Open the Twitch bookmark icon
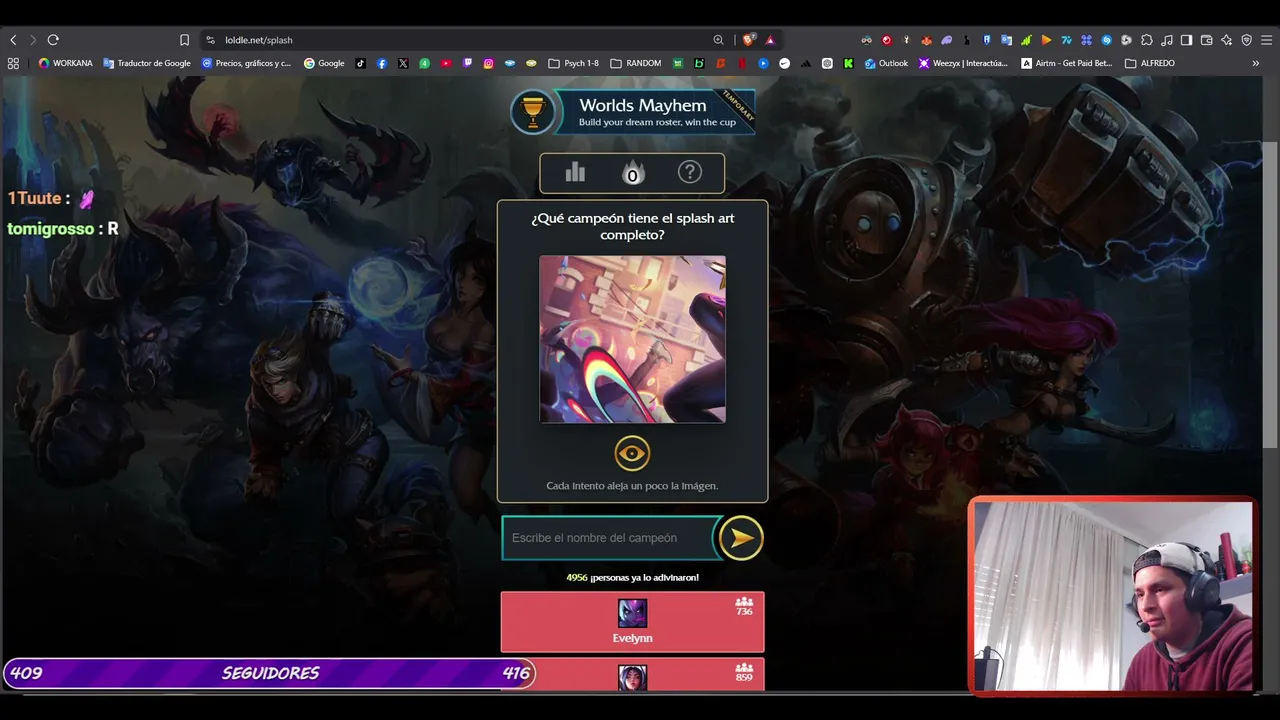Viewport: 1280px width, 720px height. click(467, 63)
